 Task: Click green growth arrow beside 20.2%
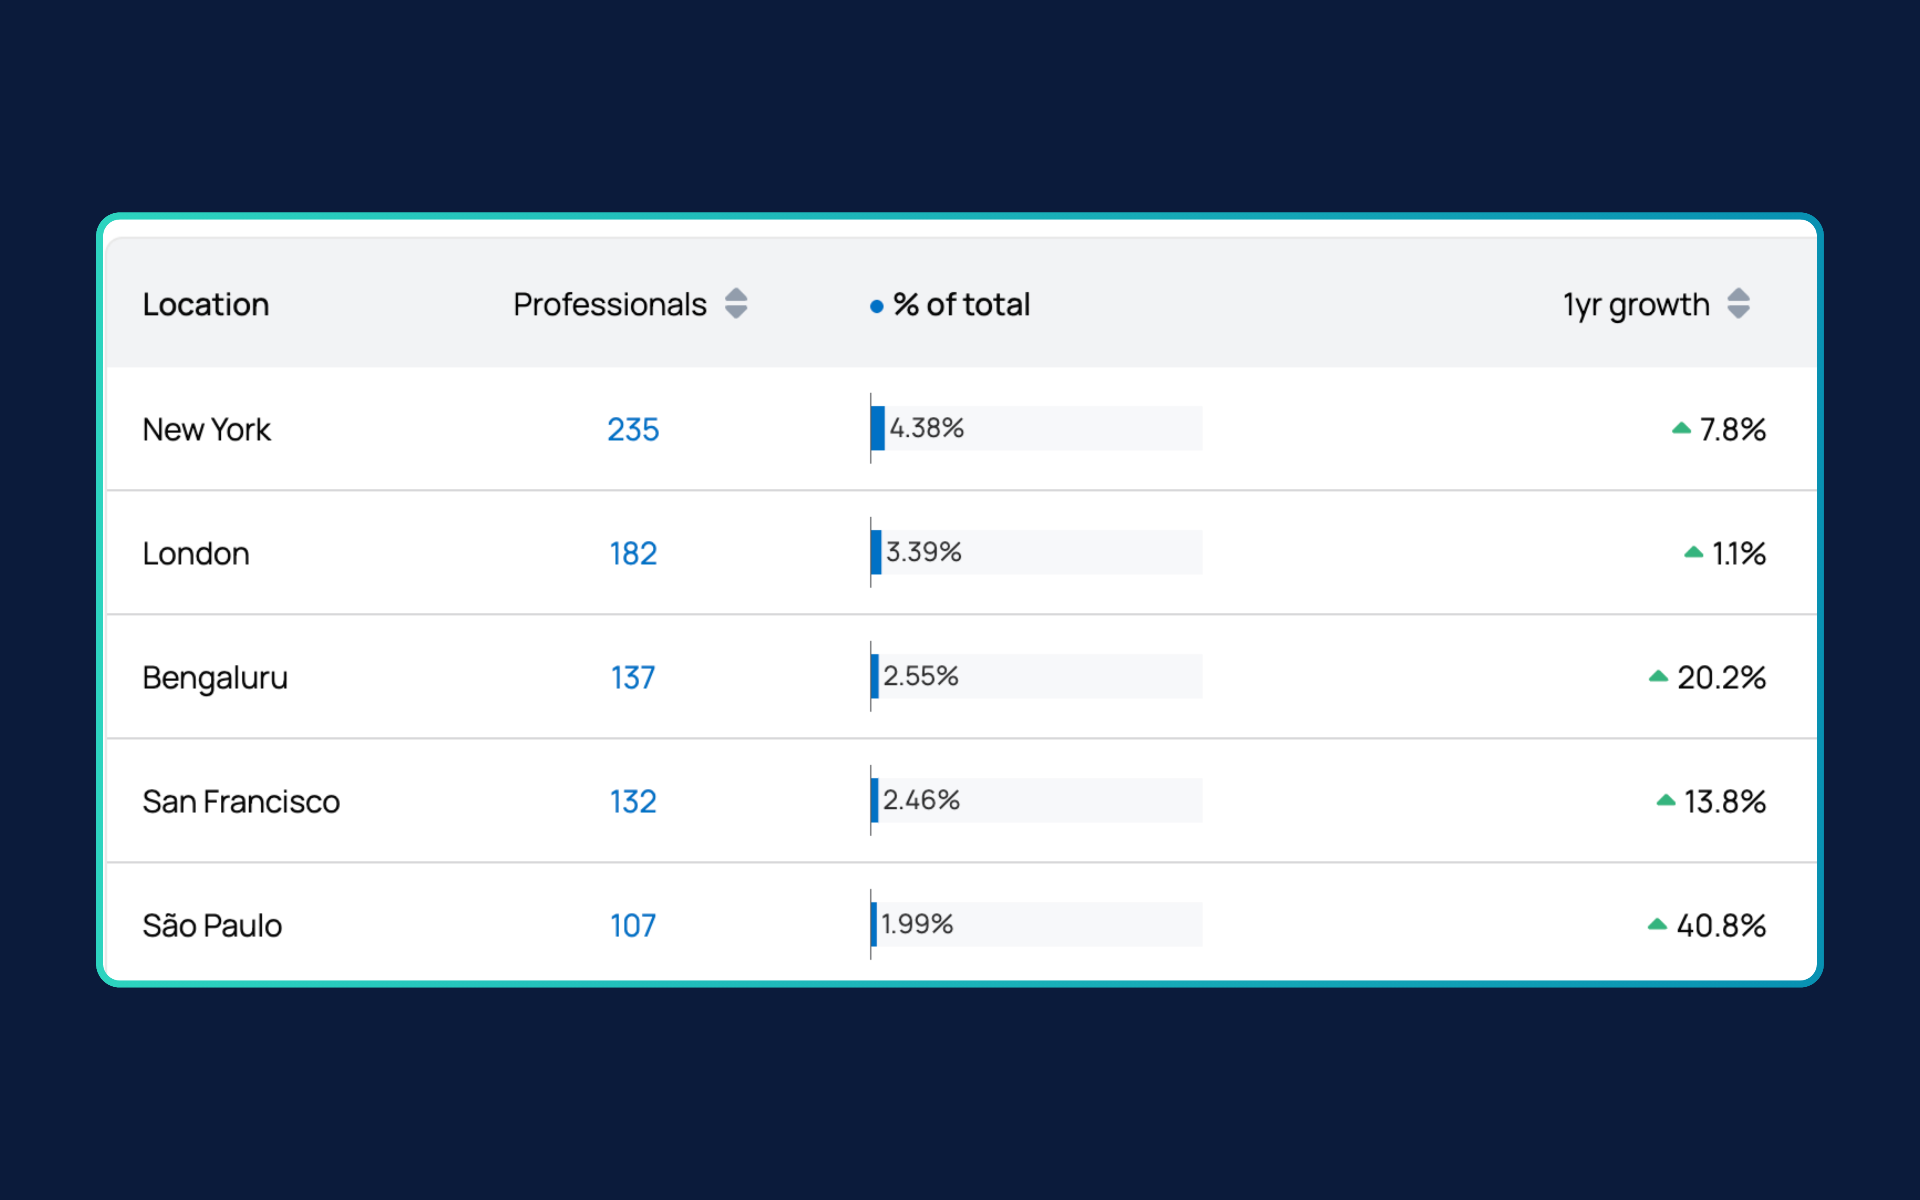pos(1658,676)
